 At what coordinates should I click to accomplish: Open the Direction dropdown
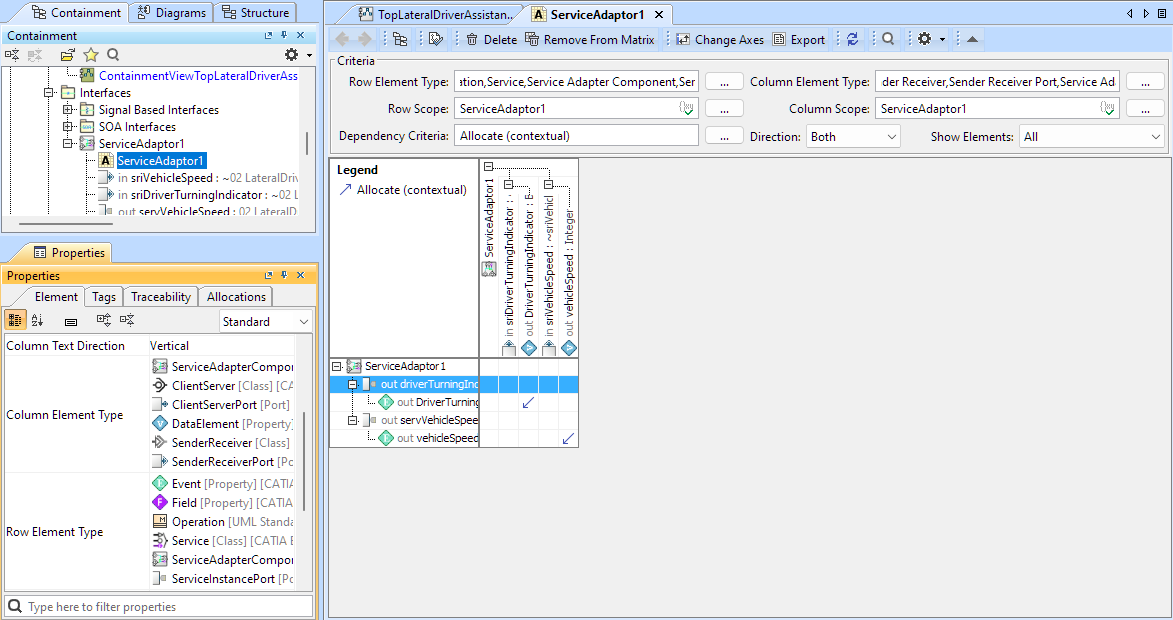853,136
